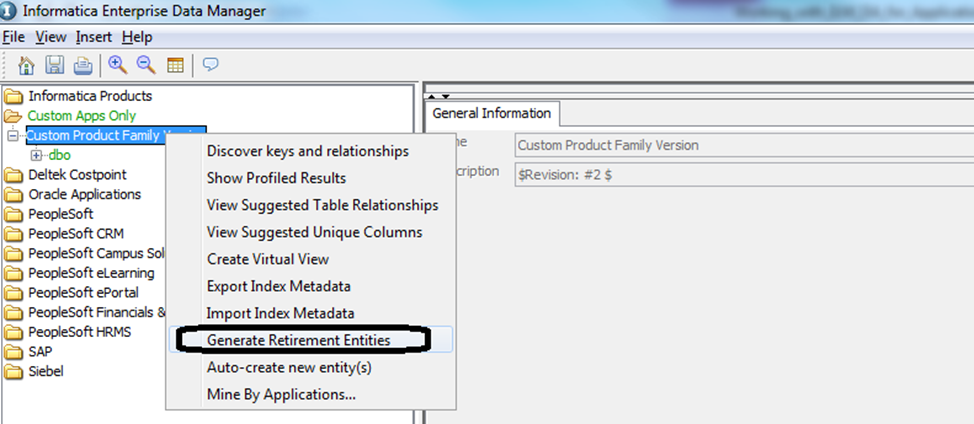Collapse the Custom Product Family Version node
Image resolution: width=974 pixels, height=424 pixels.
point(12,135)
